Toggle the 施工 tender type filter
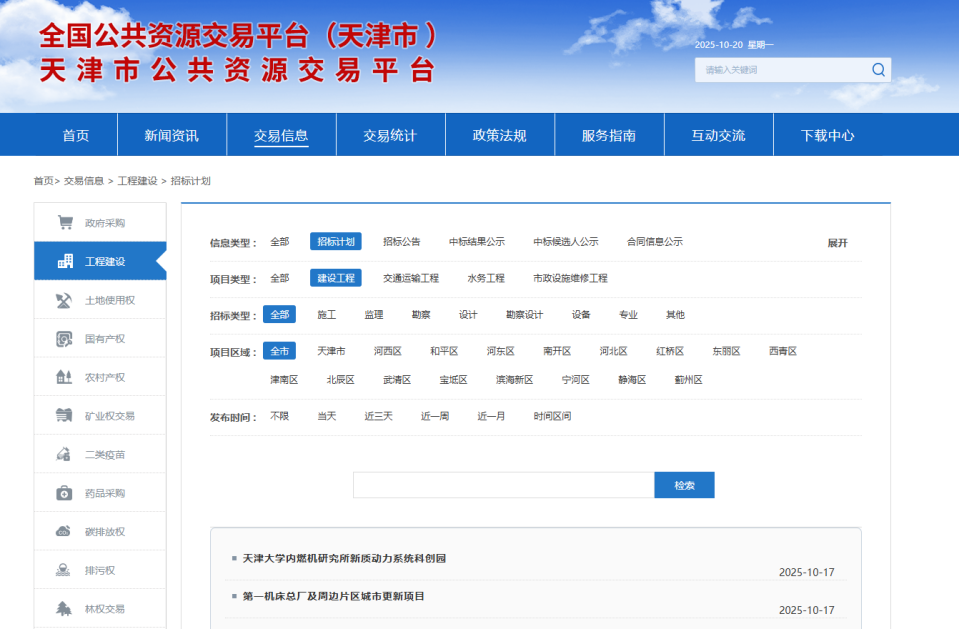Viewport: 959px width, 629px height. click(329, 314)
